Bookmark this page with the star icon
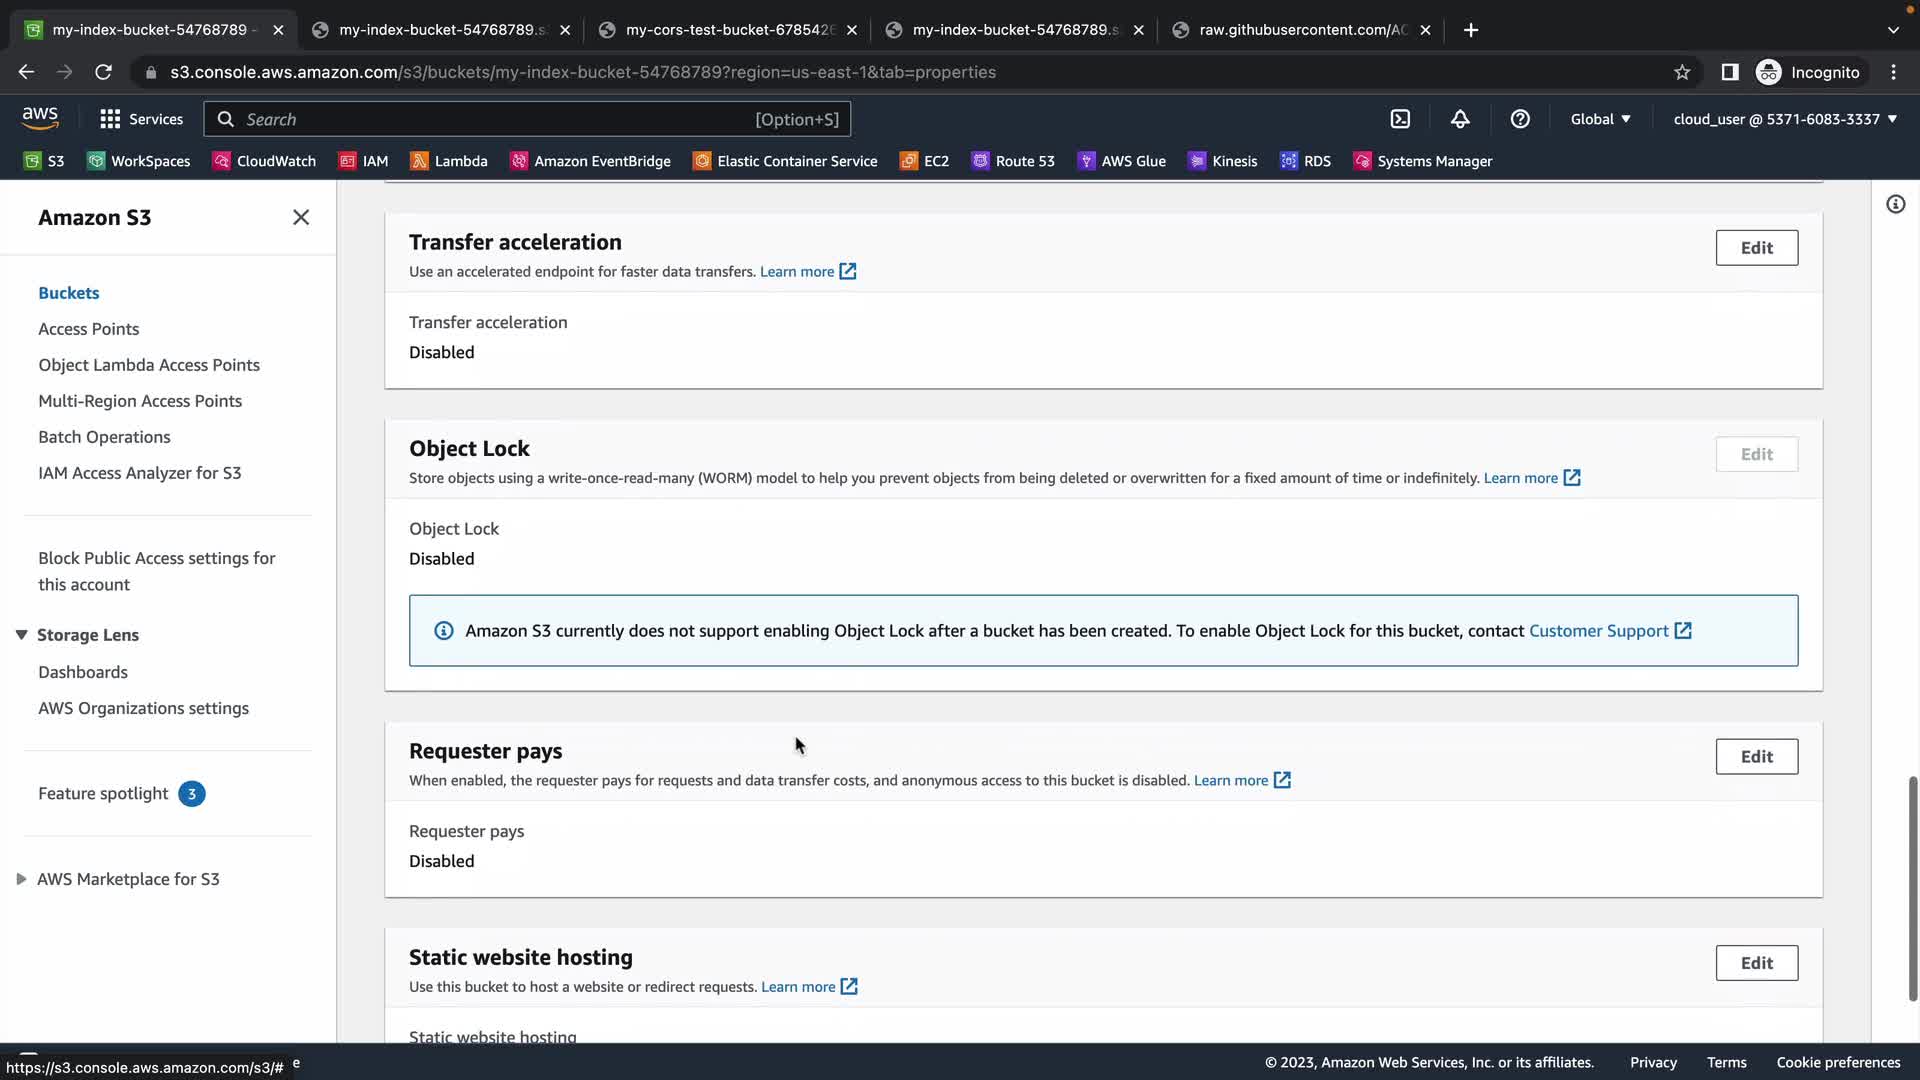 pyautogui.click(x=1682, y=72)
